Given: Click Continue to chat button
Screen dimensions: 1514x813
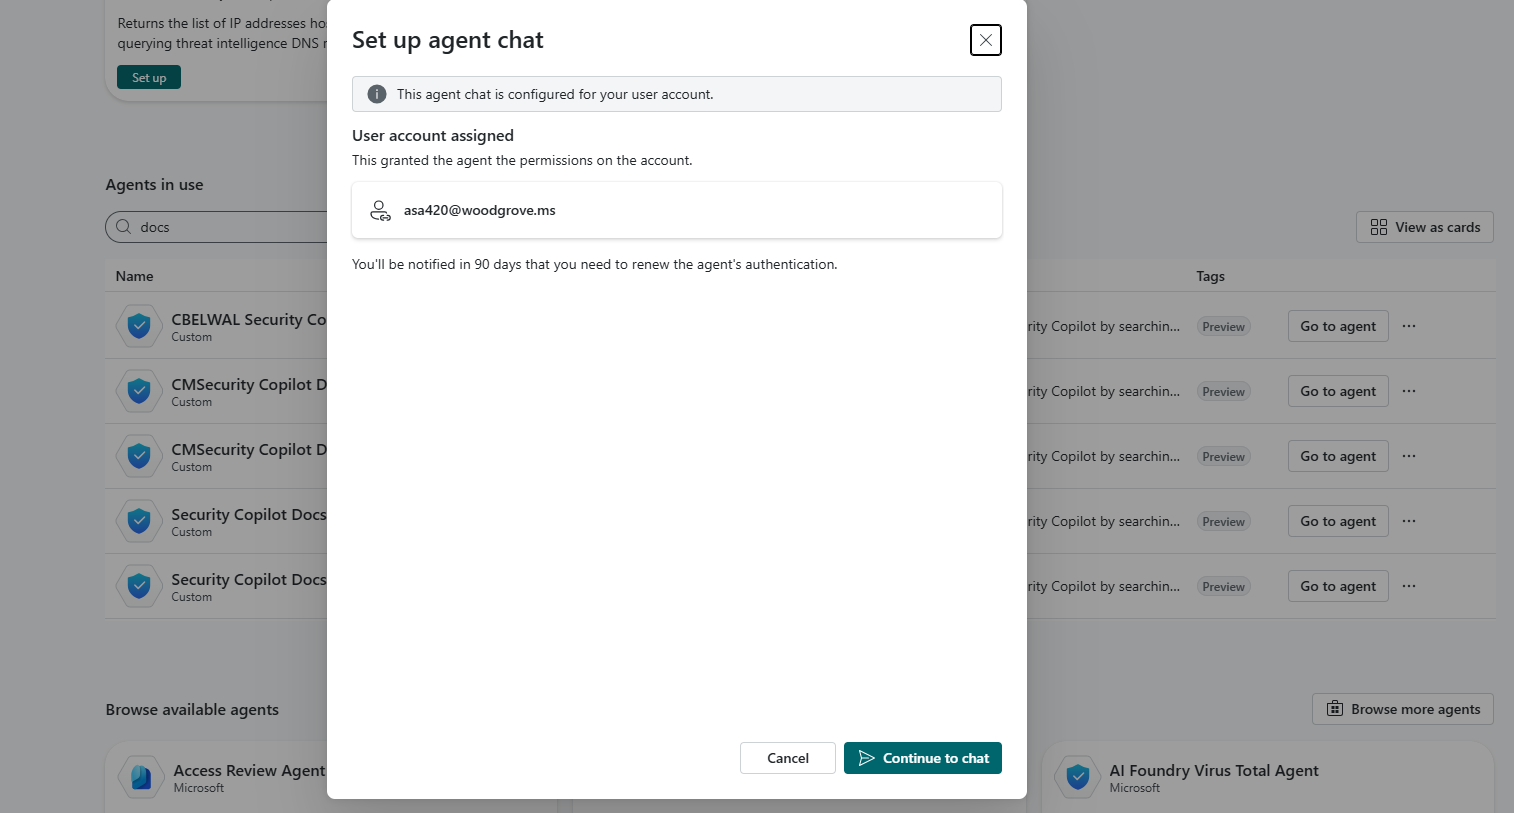Looking at the screenshot, I should point(922,758).
